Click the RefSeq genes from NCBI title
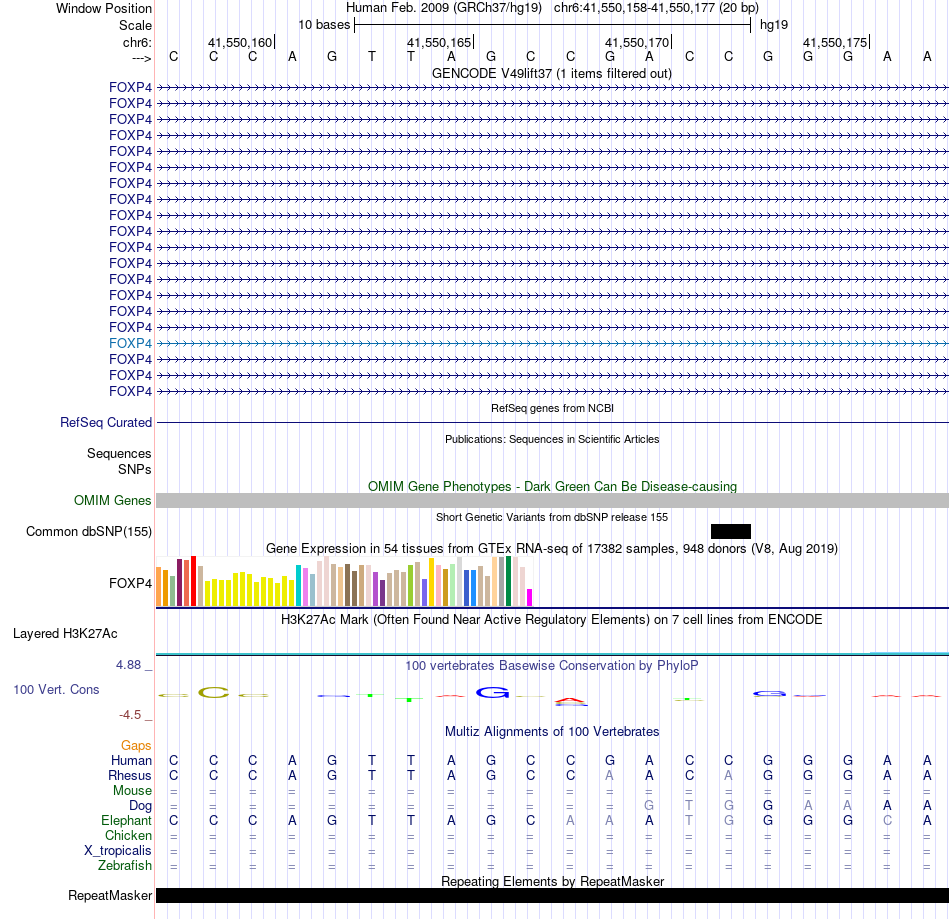 (552, 408)
